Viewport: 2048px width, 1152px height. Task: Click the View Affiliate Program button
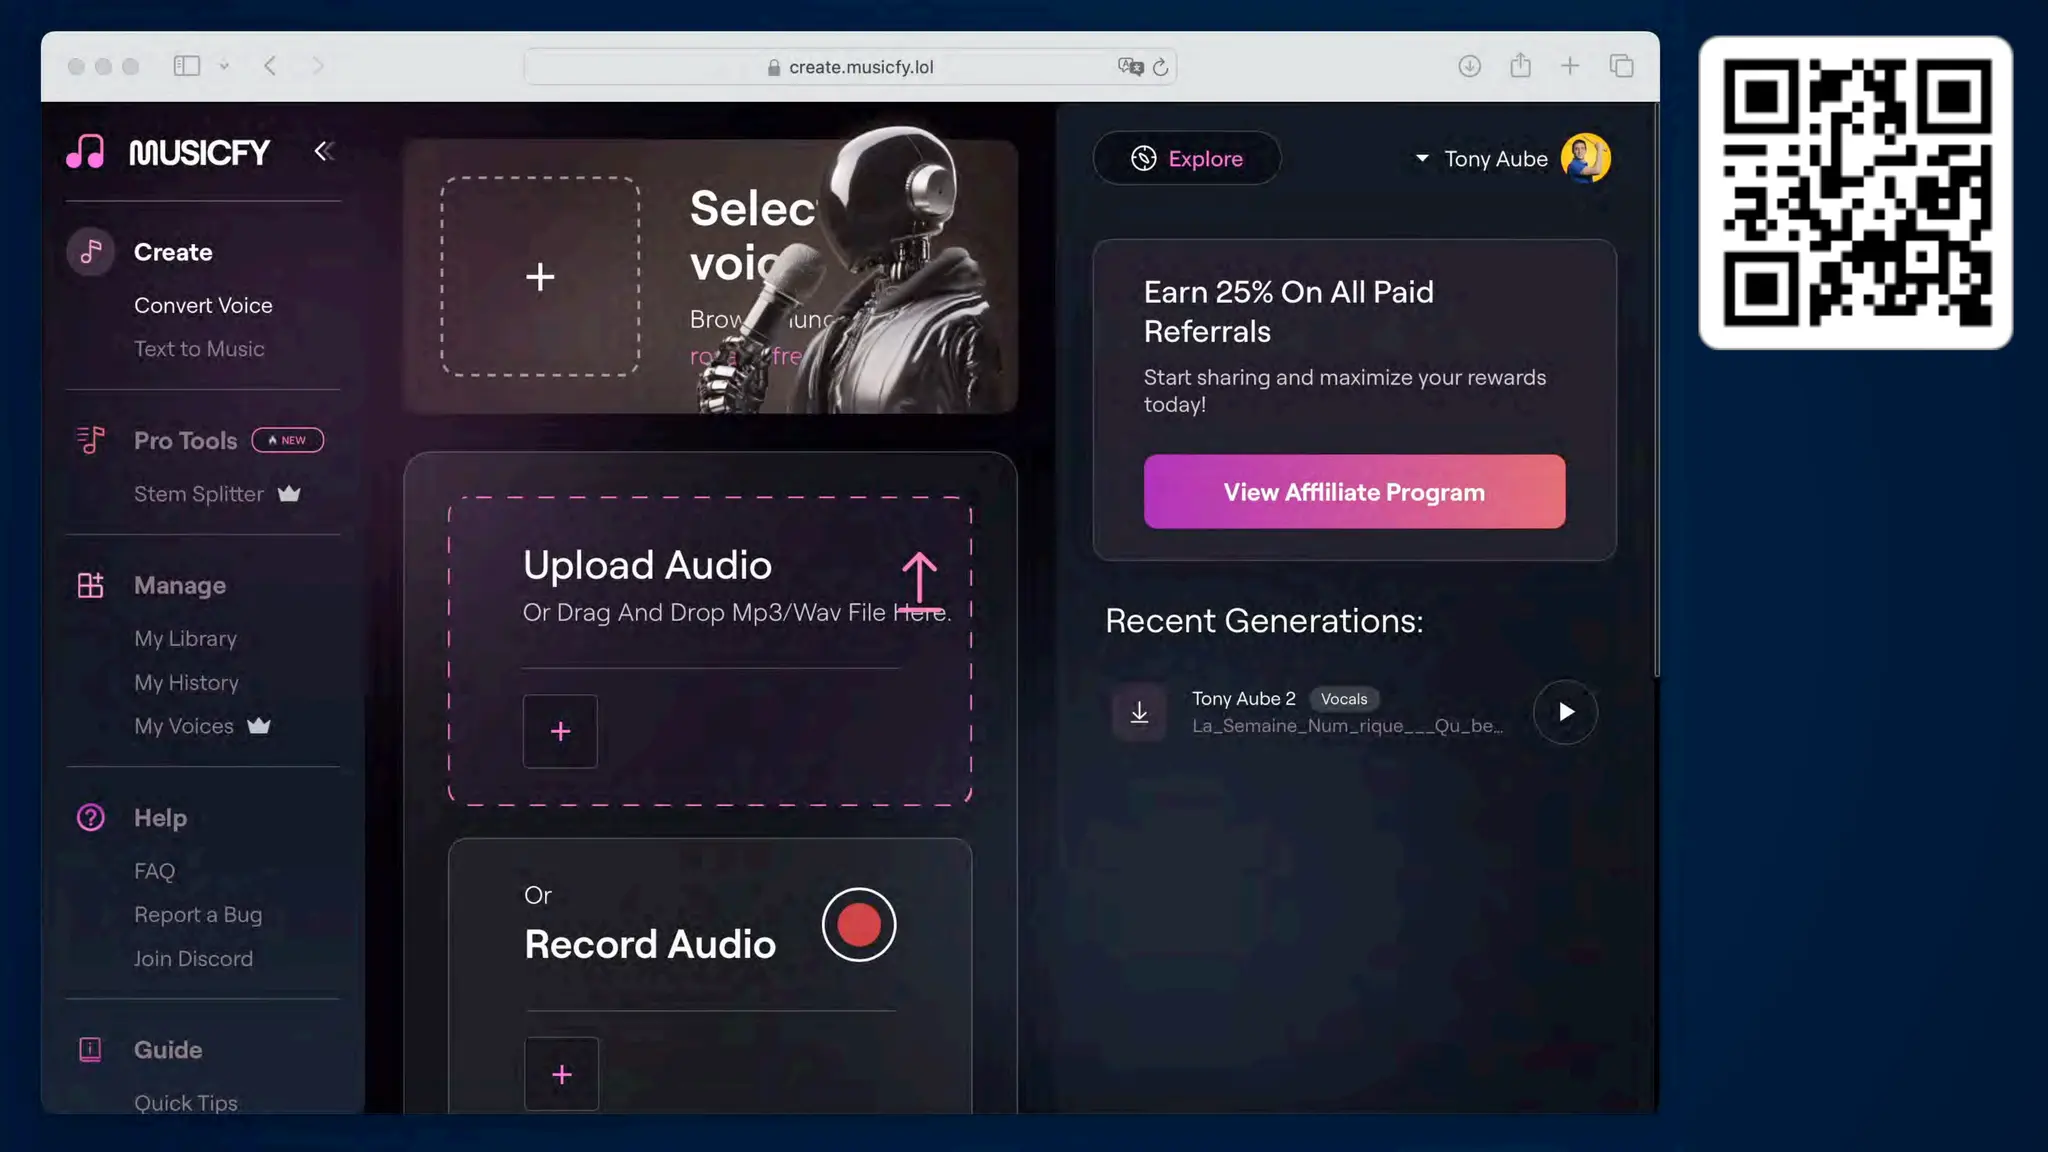click(x=1354, y=492)
